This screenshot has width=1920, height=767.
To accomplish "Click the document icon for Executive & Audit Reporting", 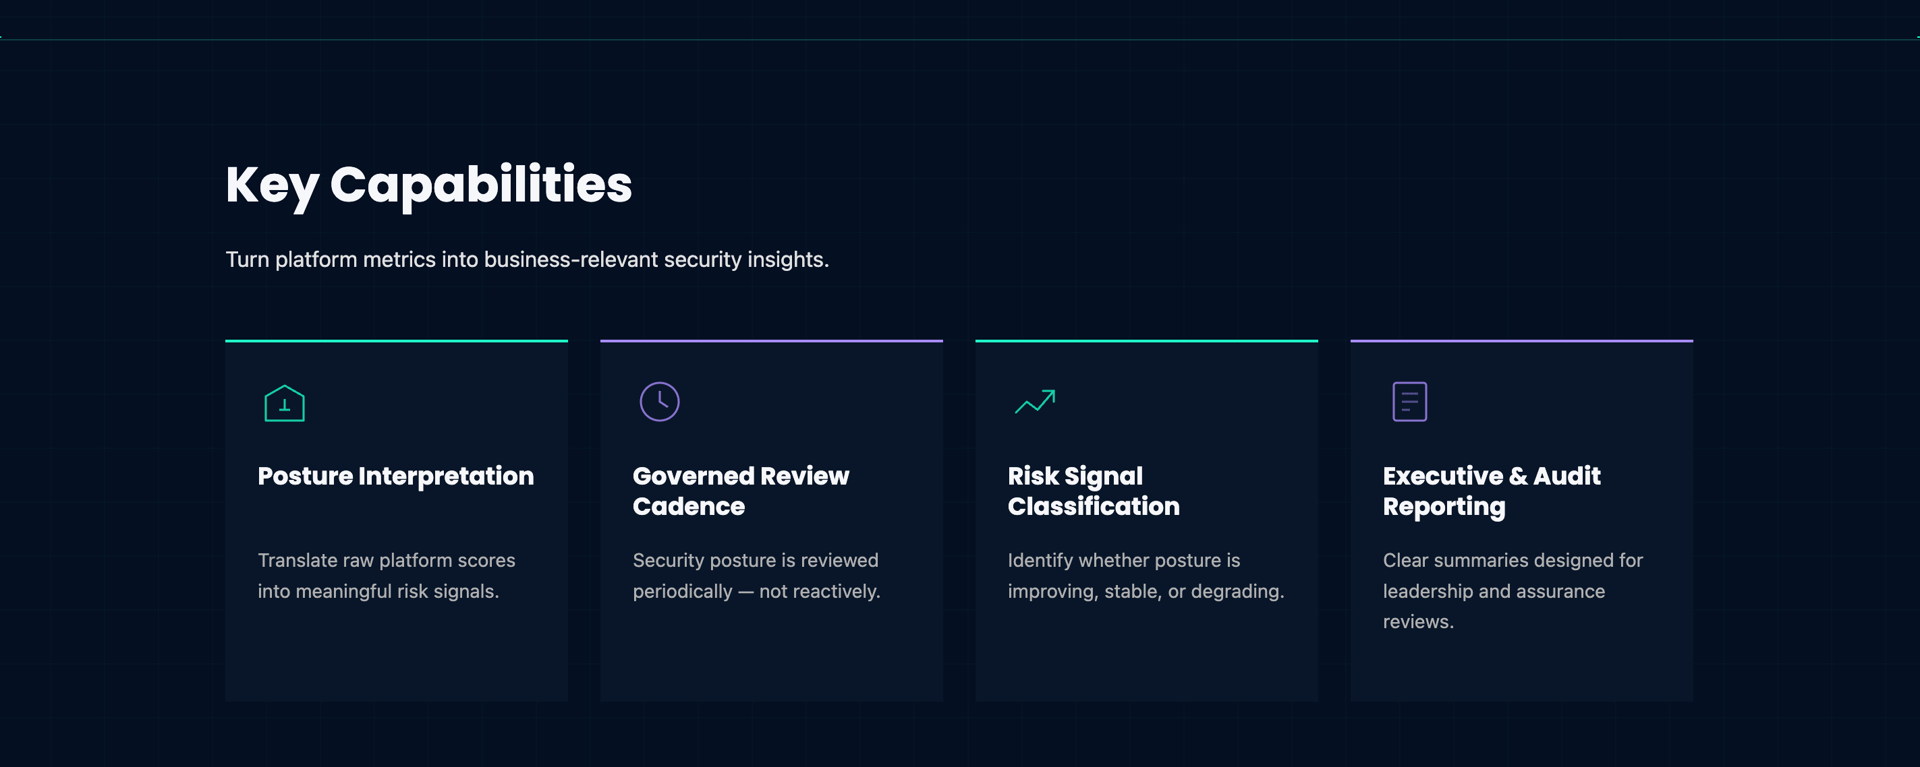I will click(x=1409, y=401).
